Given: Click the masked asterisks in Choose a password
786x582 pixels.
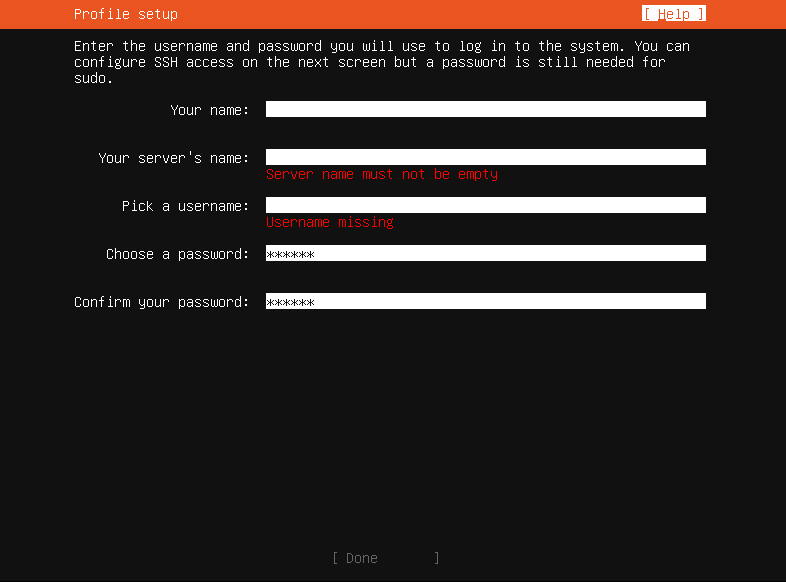Looking at the screenshot, I should 290,254.
